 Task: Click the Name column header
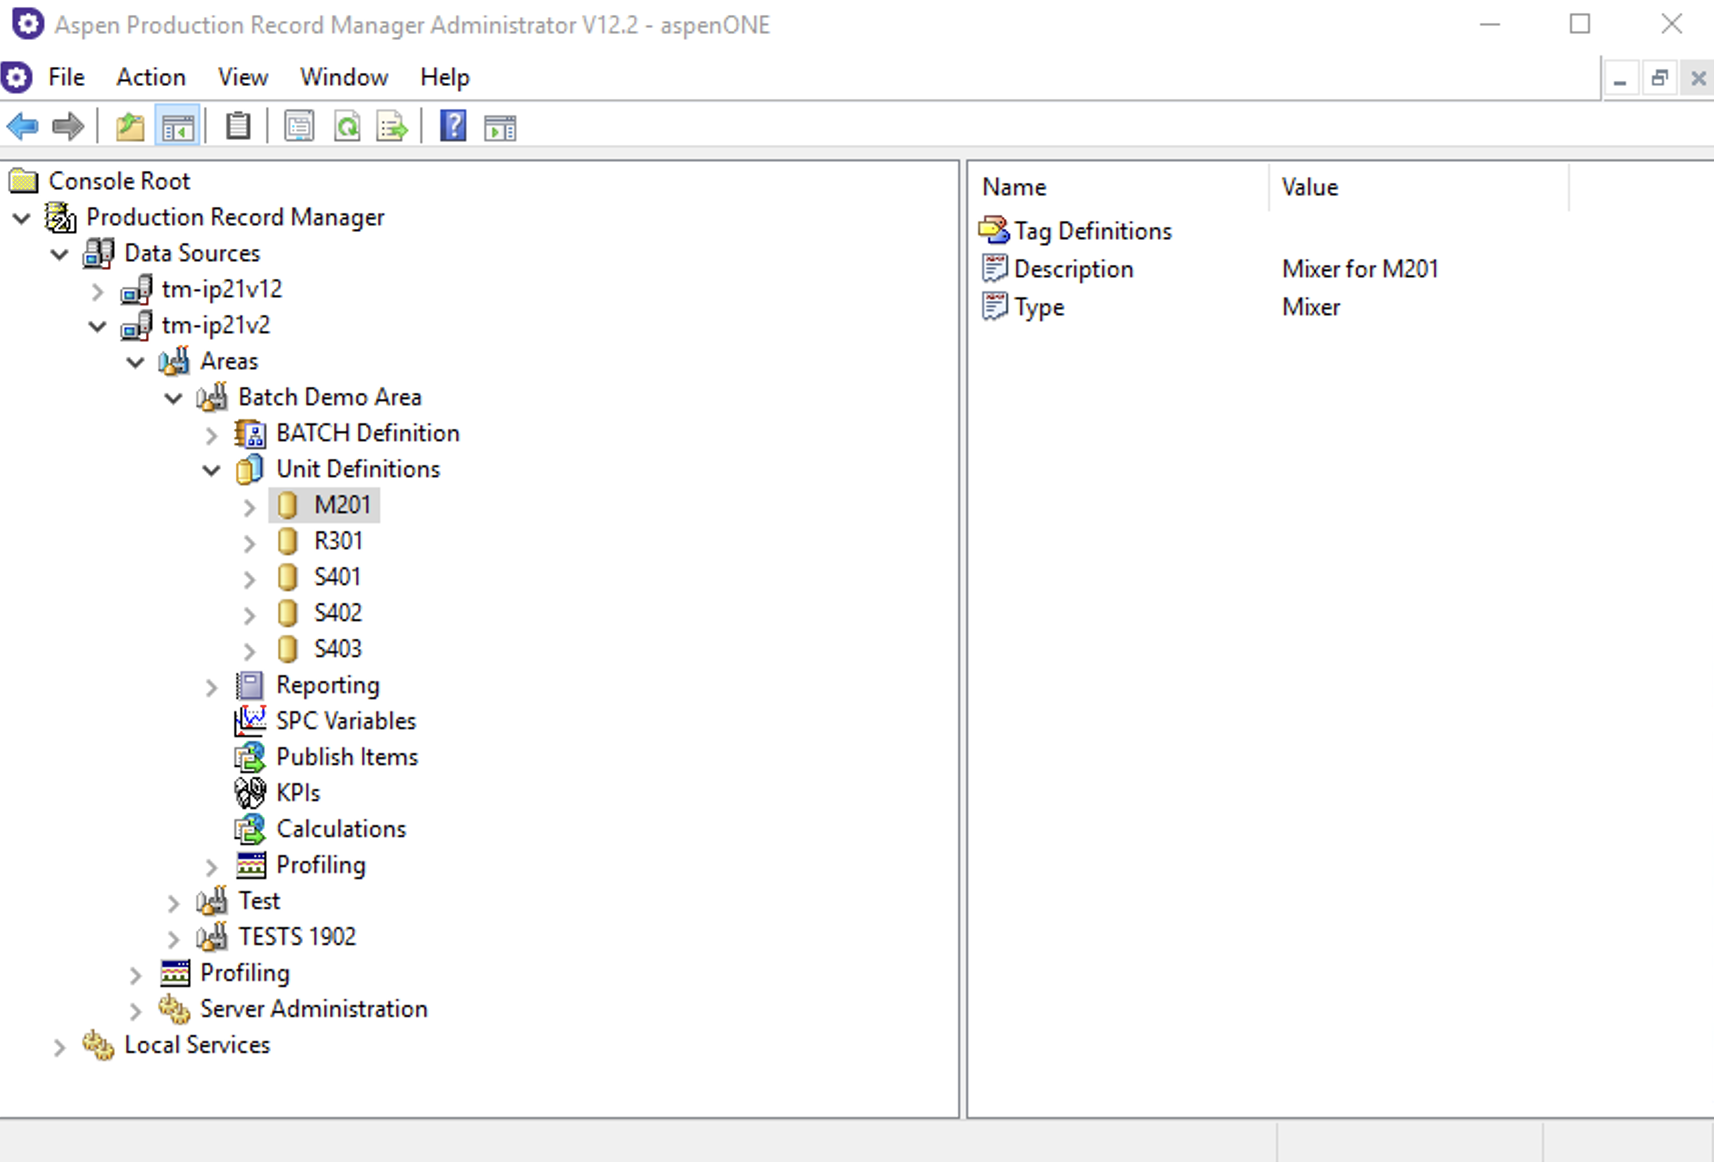tap(1014, 187)
